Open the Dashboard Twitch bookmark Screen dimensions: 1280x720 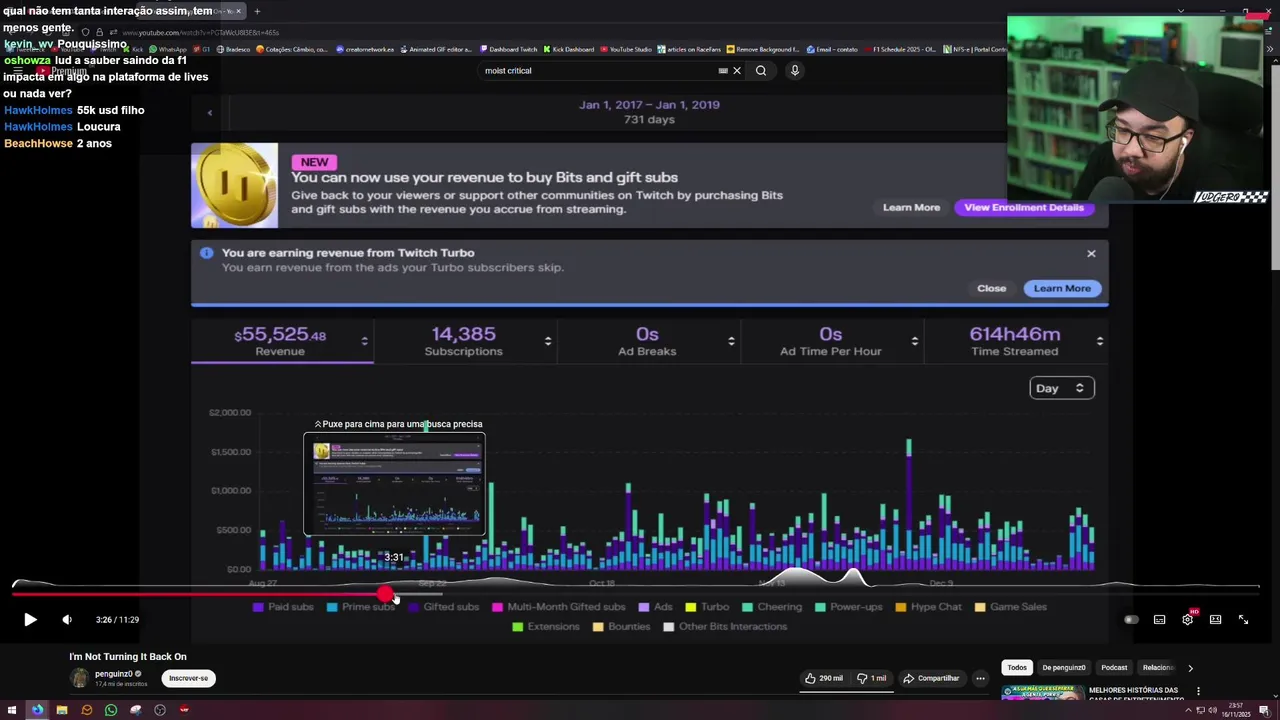[x=508, y=49]
